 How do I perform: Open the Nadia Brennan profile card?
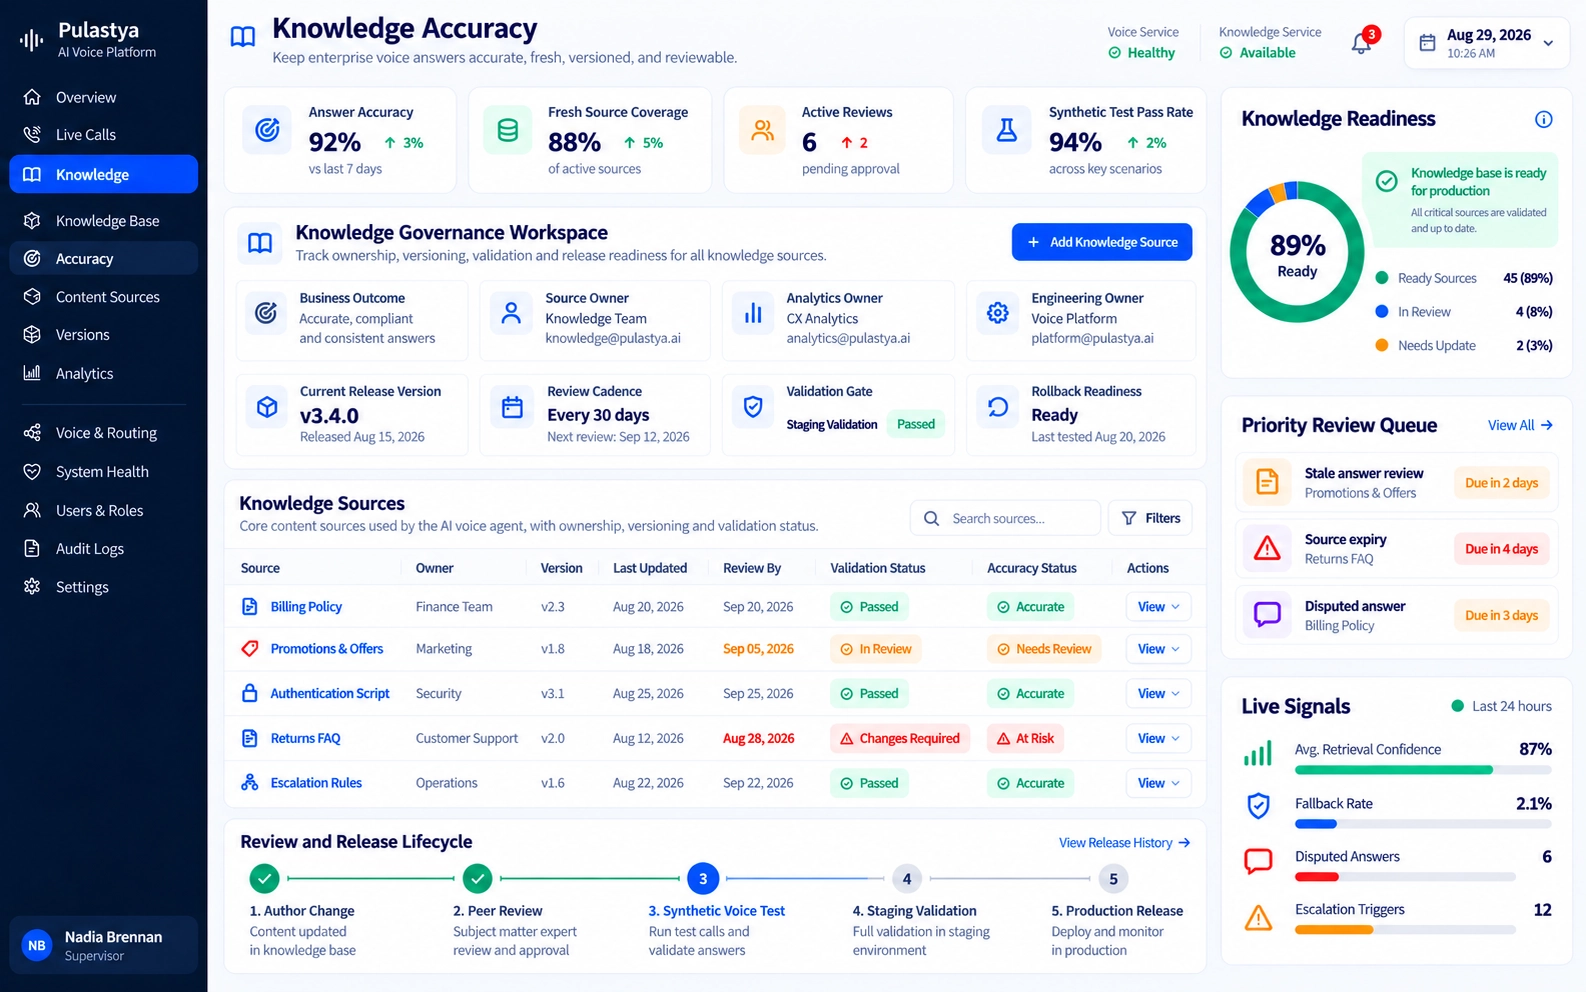click(x=103, y=945)
